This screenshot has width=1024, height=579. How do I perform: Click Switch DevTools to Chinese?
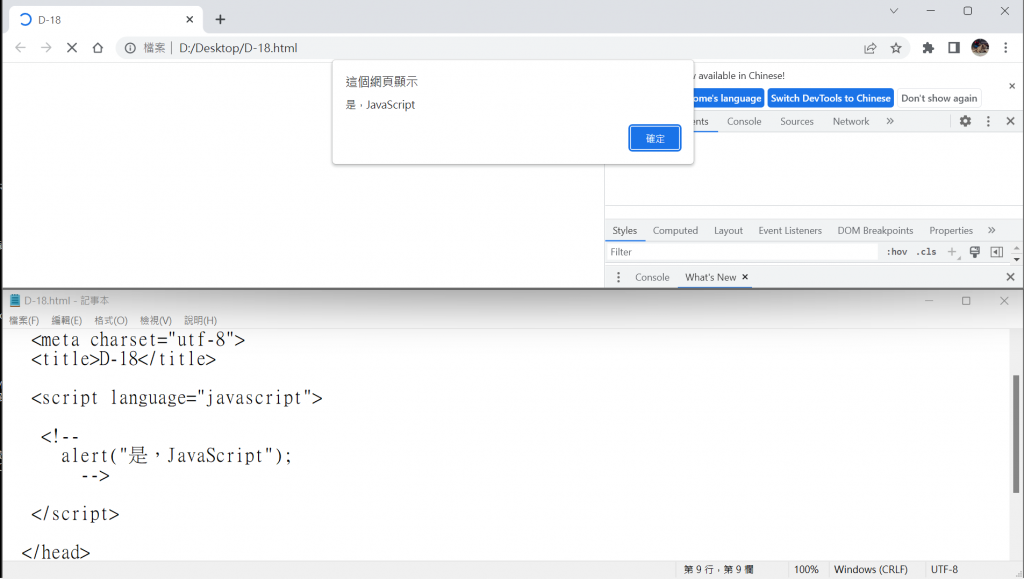coord(830,98)
